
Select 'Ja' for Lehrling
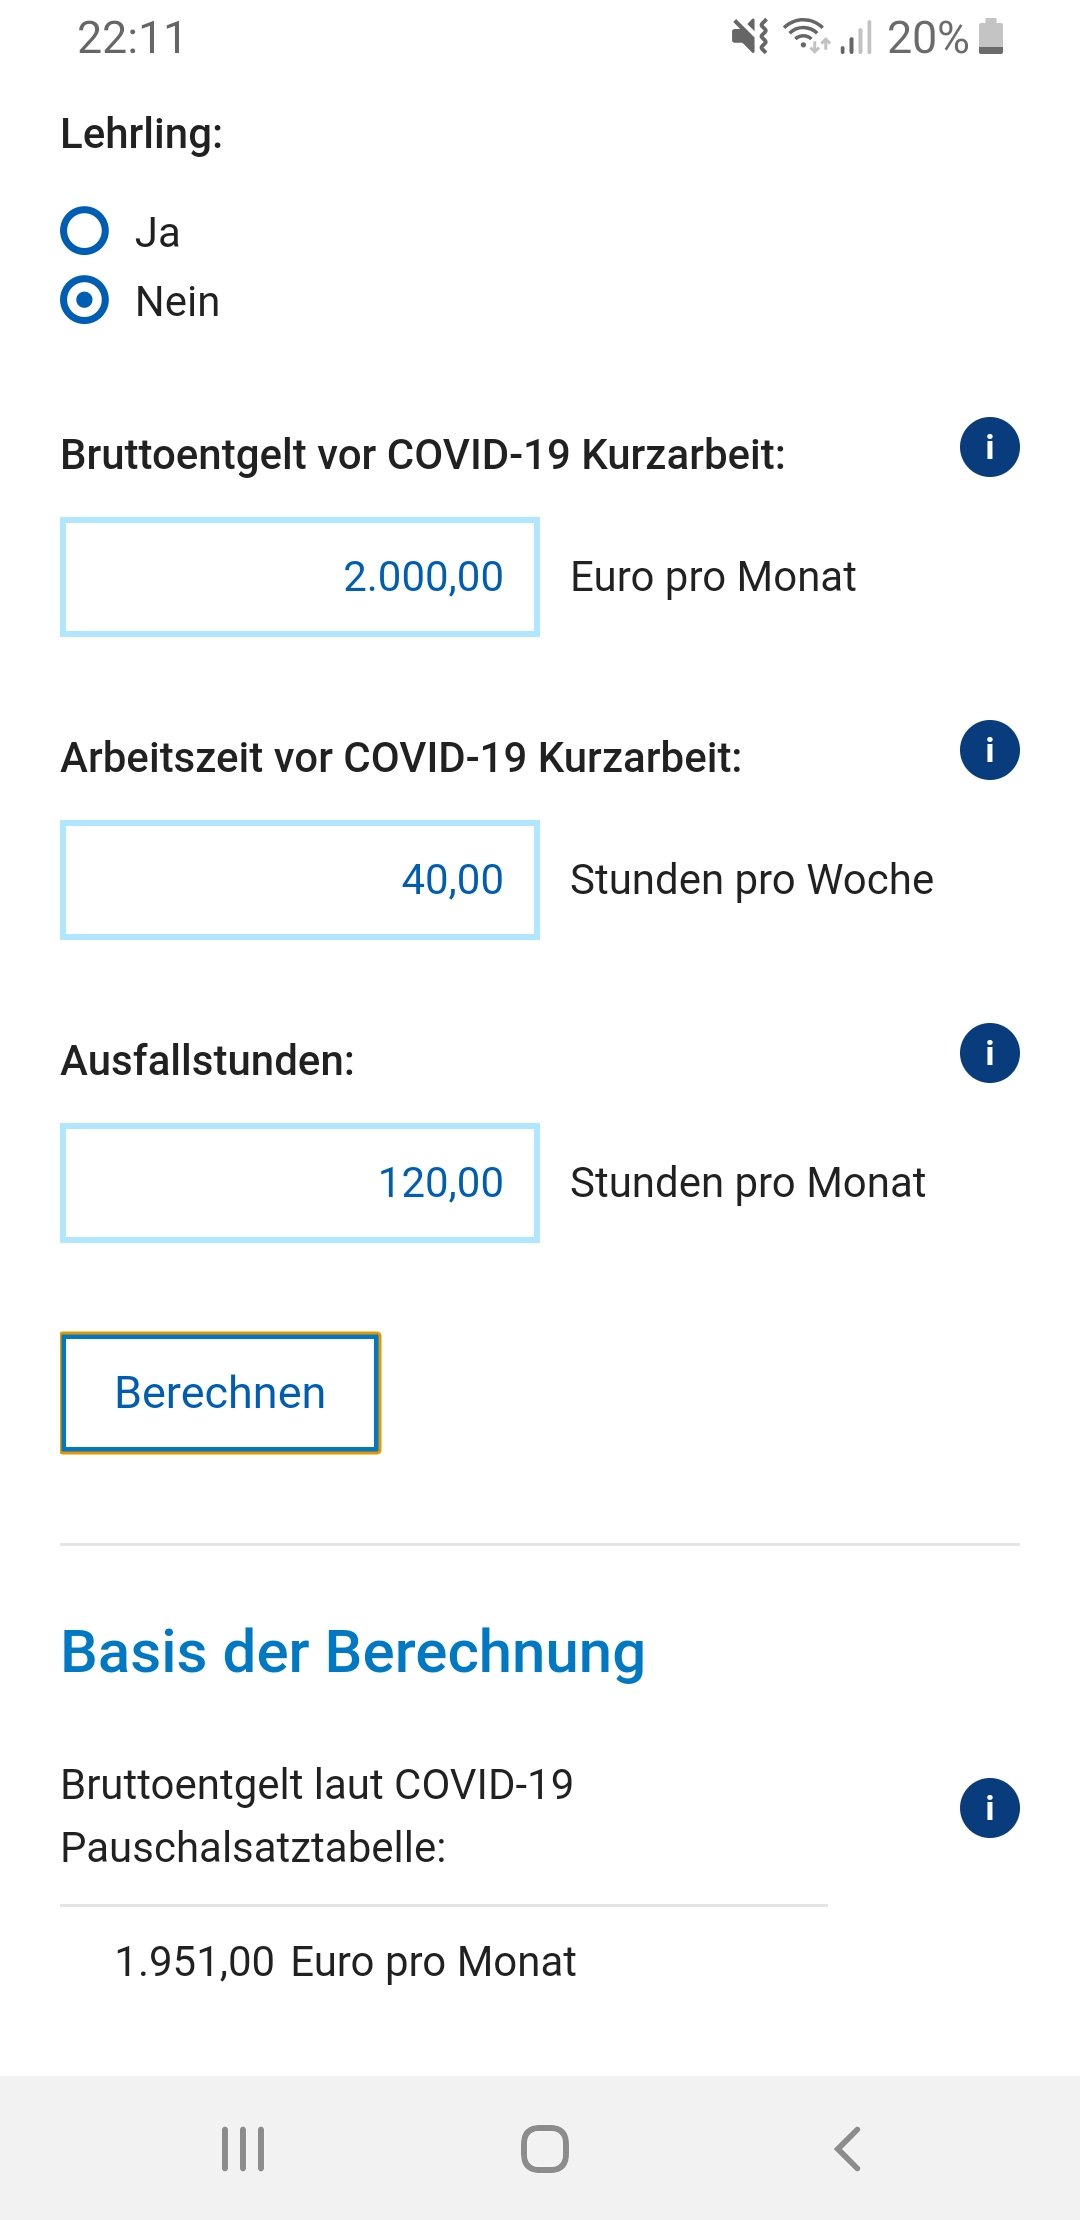85,231
